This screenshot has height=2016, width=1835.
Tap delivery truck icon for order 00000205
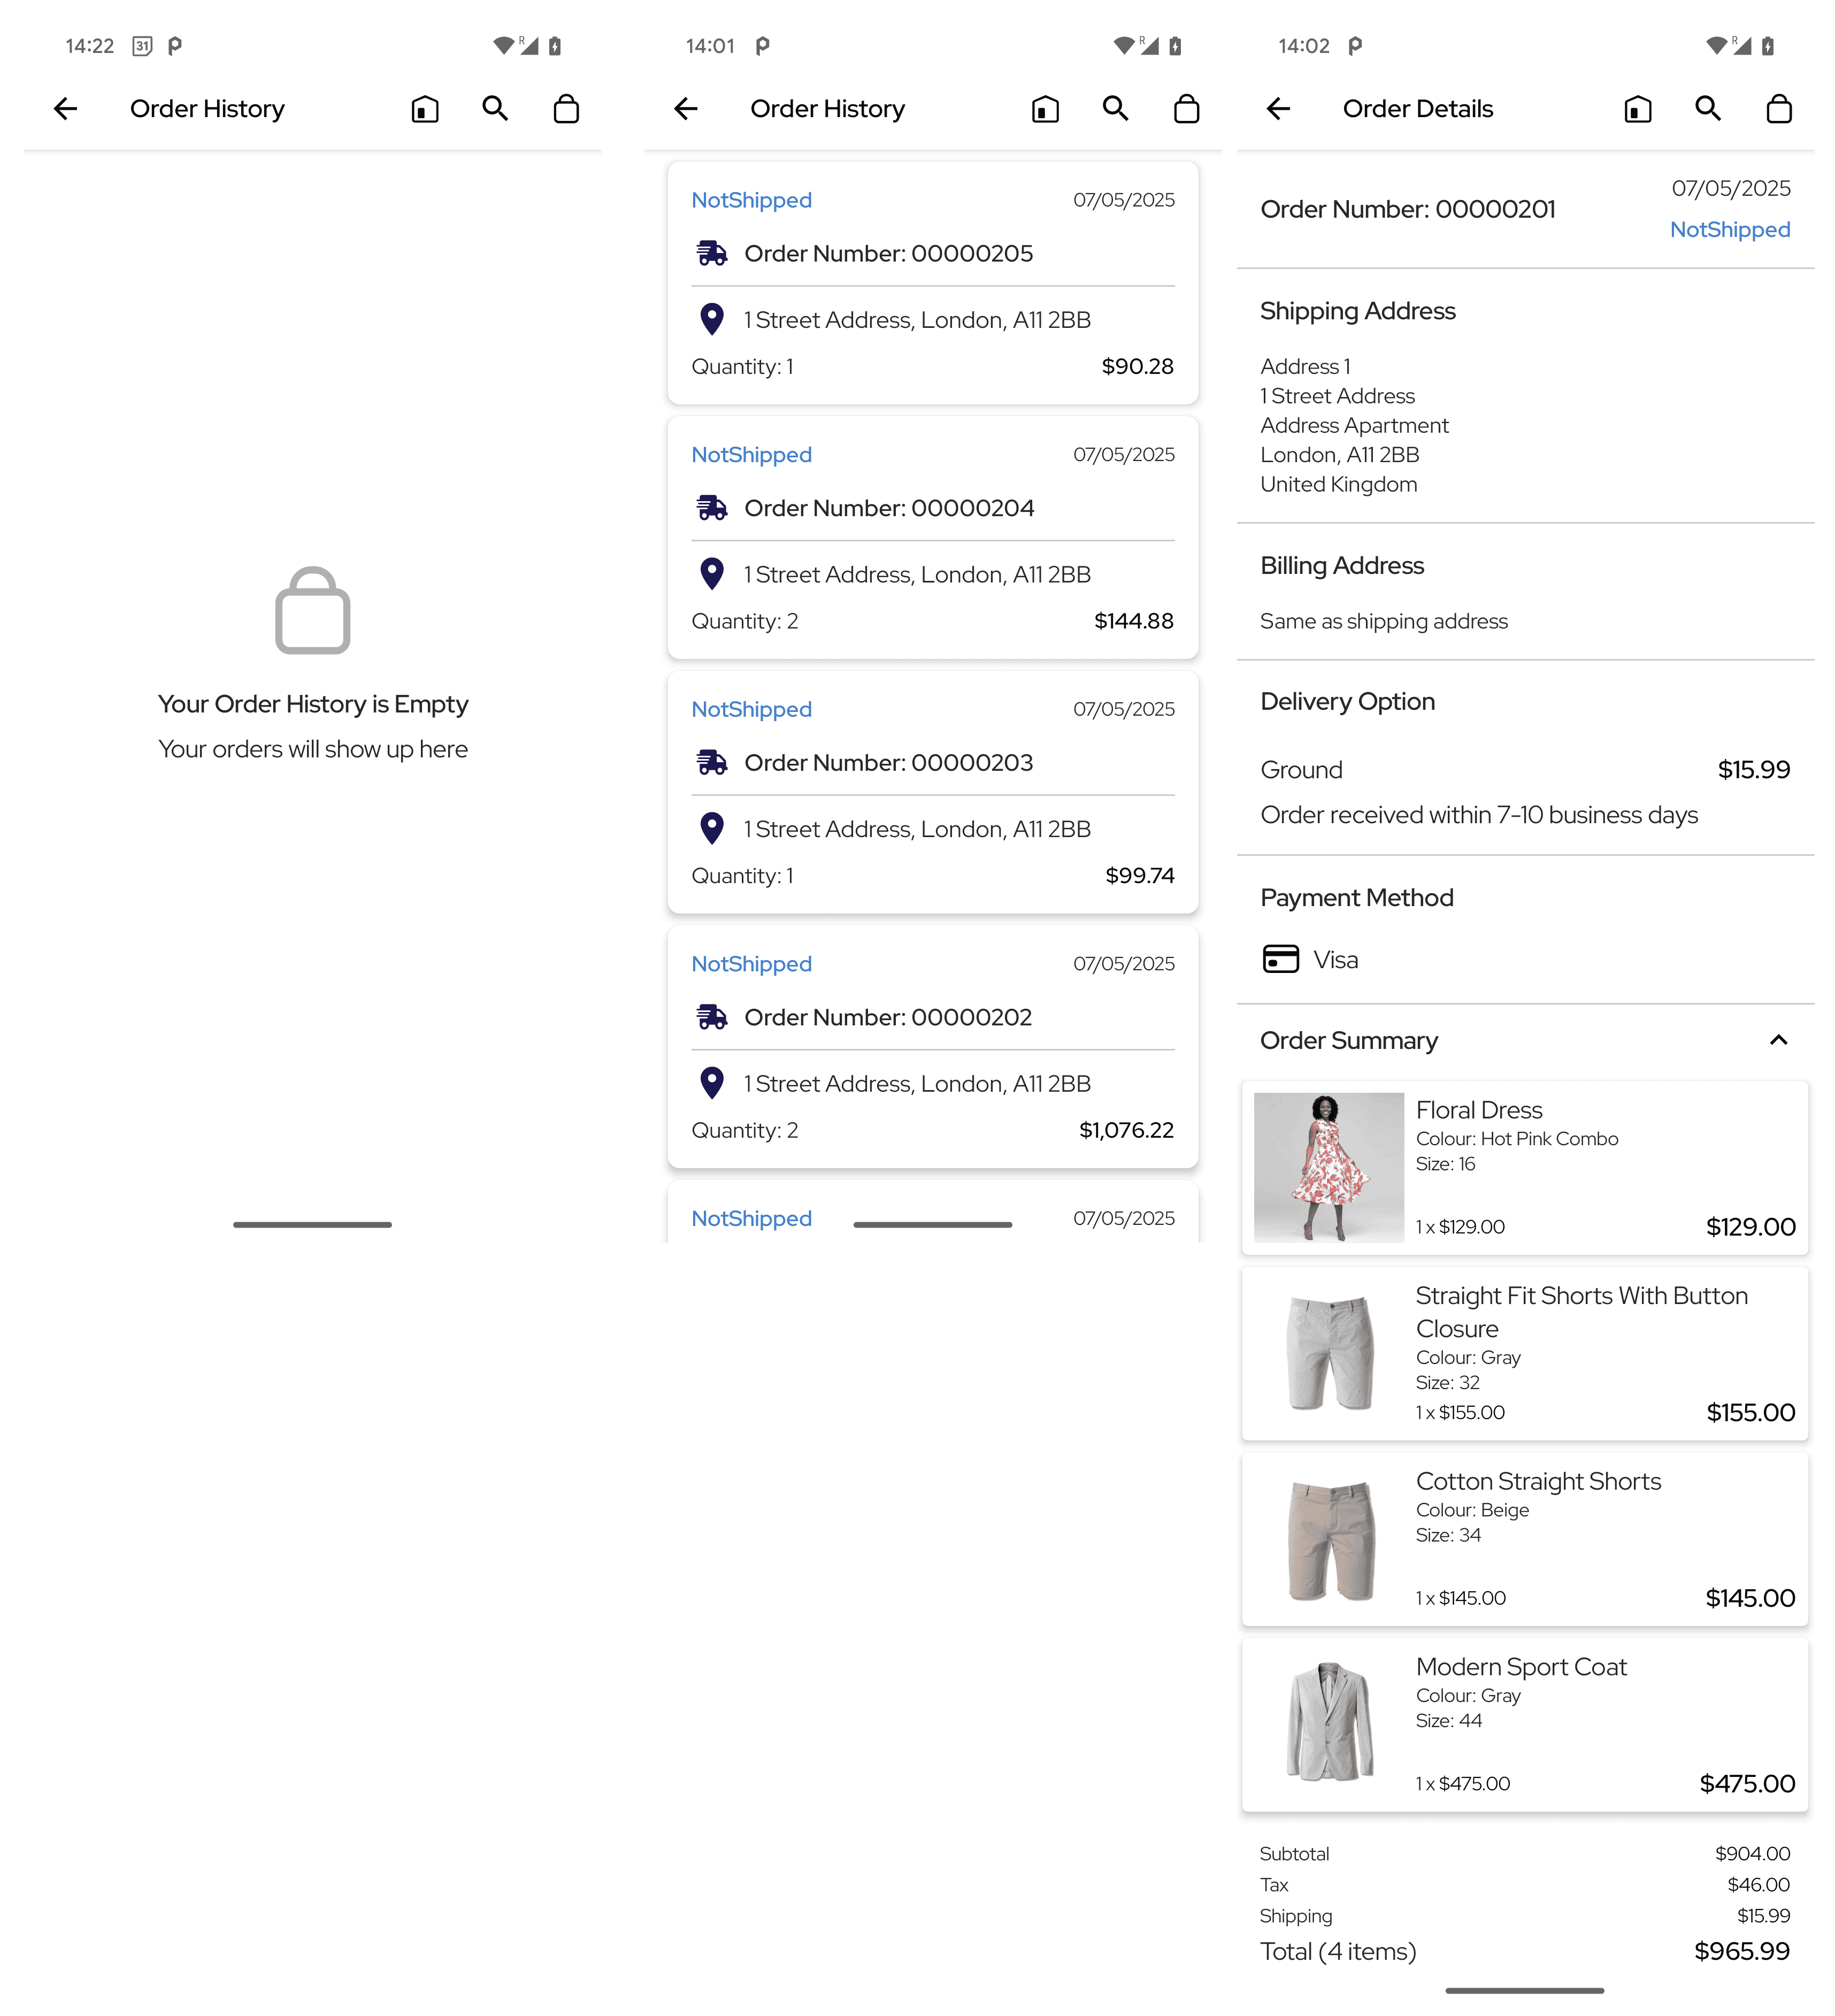point(711,253)
